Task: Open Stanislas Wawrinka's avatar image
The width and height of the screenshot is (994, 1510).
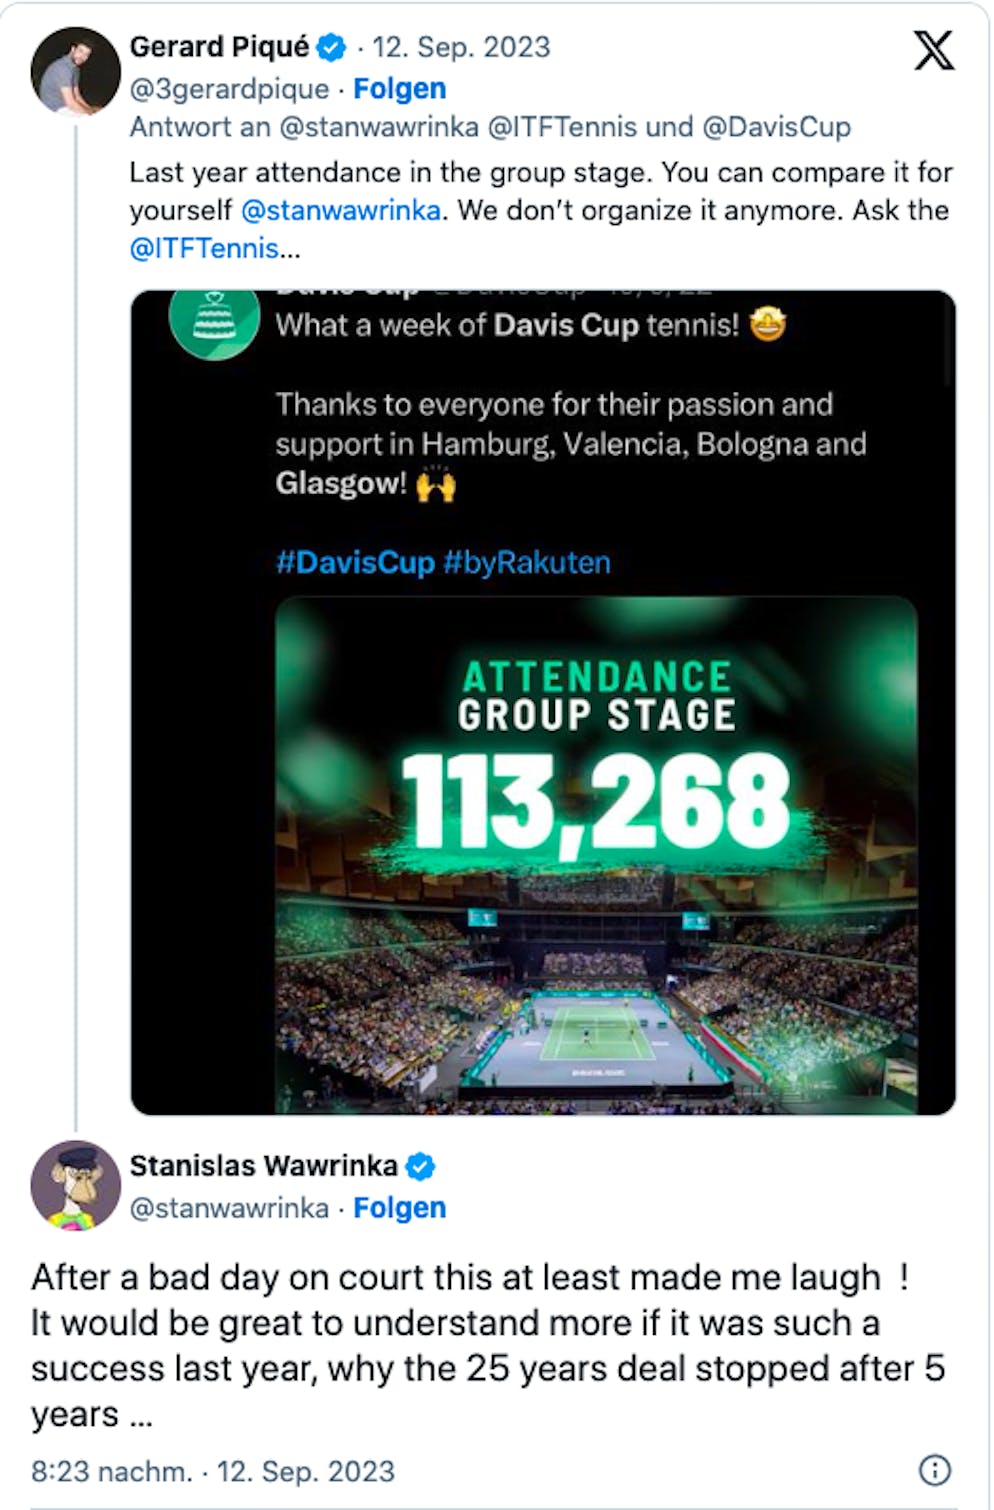Action: point(76,1185)
